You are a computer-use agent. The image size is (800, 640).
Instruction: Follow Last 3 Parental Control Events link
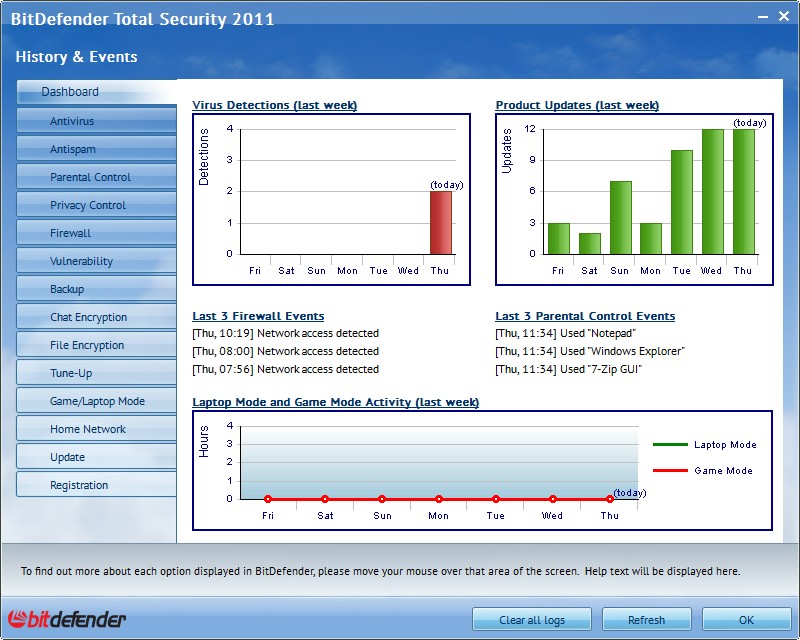(585, 316)
